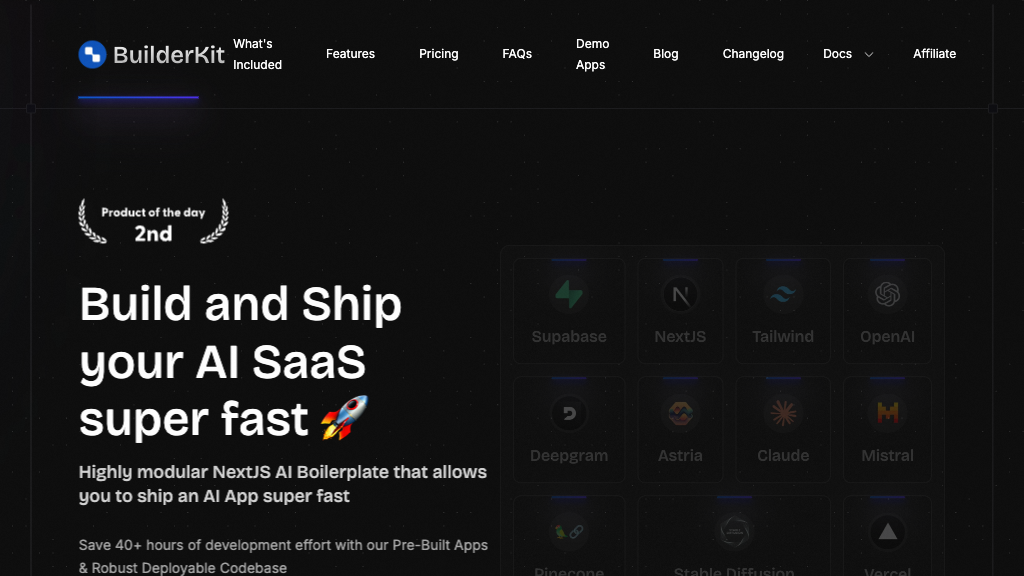Screen dimensions: 1024x576
Task: Open the Docs menu
Action: point(837,54)
